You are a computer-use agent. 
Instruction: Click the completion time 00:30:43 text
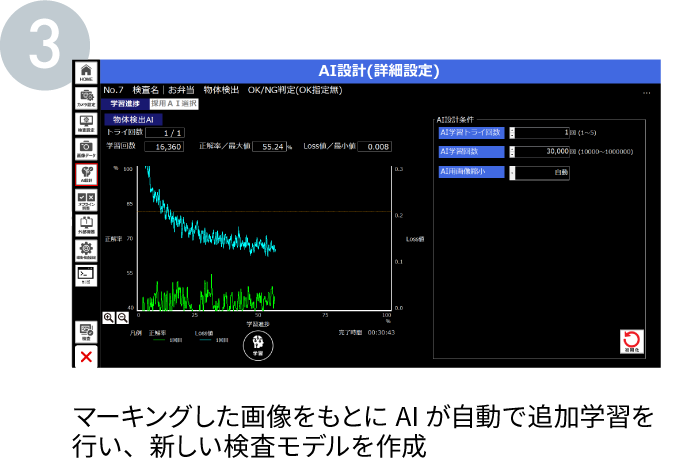click(381, 333)
